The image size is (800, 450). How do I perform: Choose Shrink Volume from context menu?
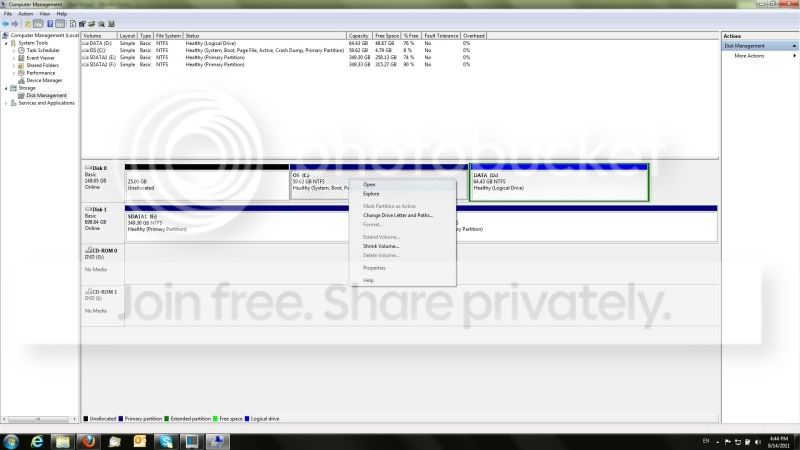(x=381, y=246)
